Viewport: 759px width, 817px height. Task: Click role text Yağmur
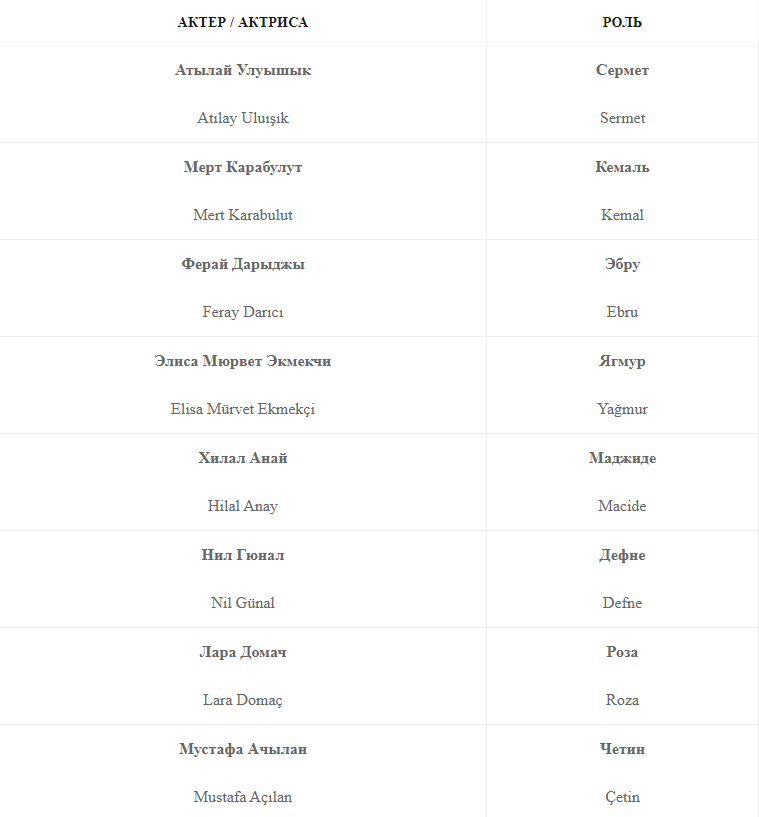[x=622, y=409]
